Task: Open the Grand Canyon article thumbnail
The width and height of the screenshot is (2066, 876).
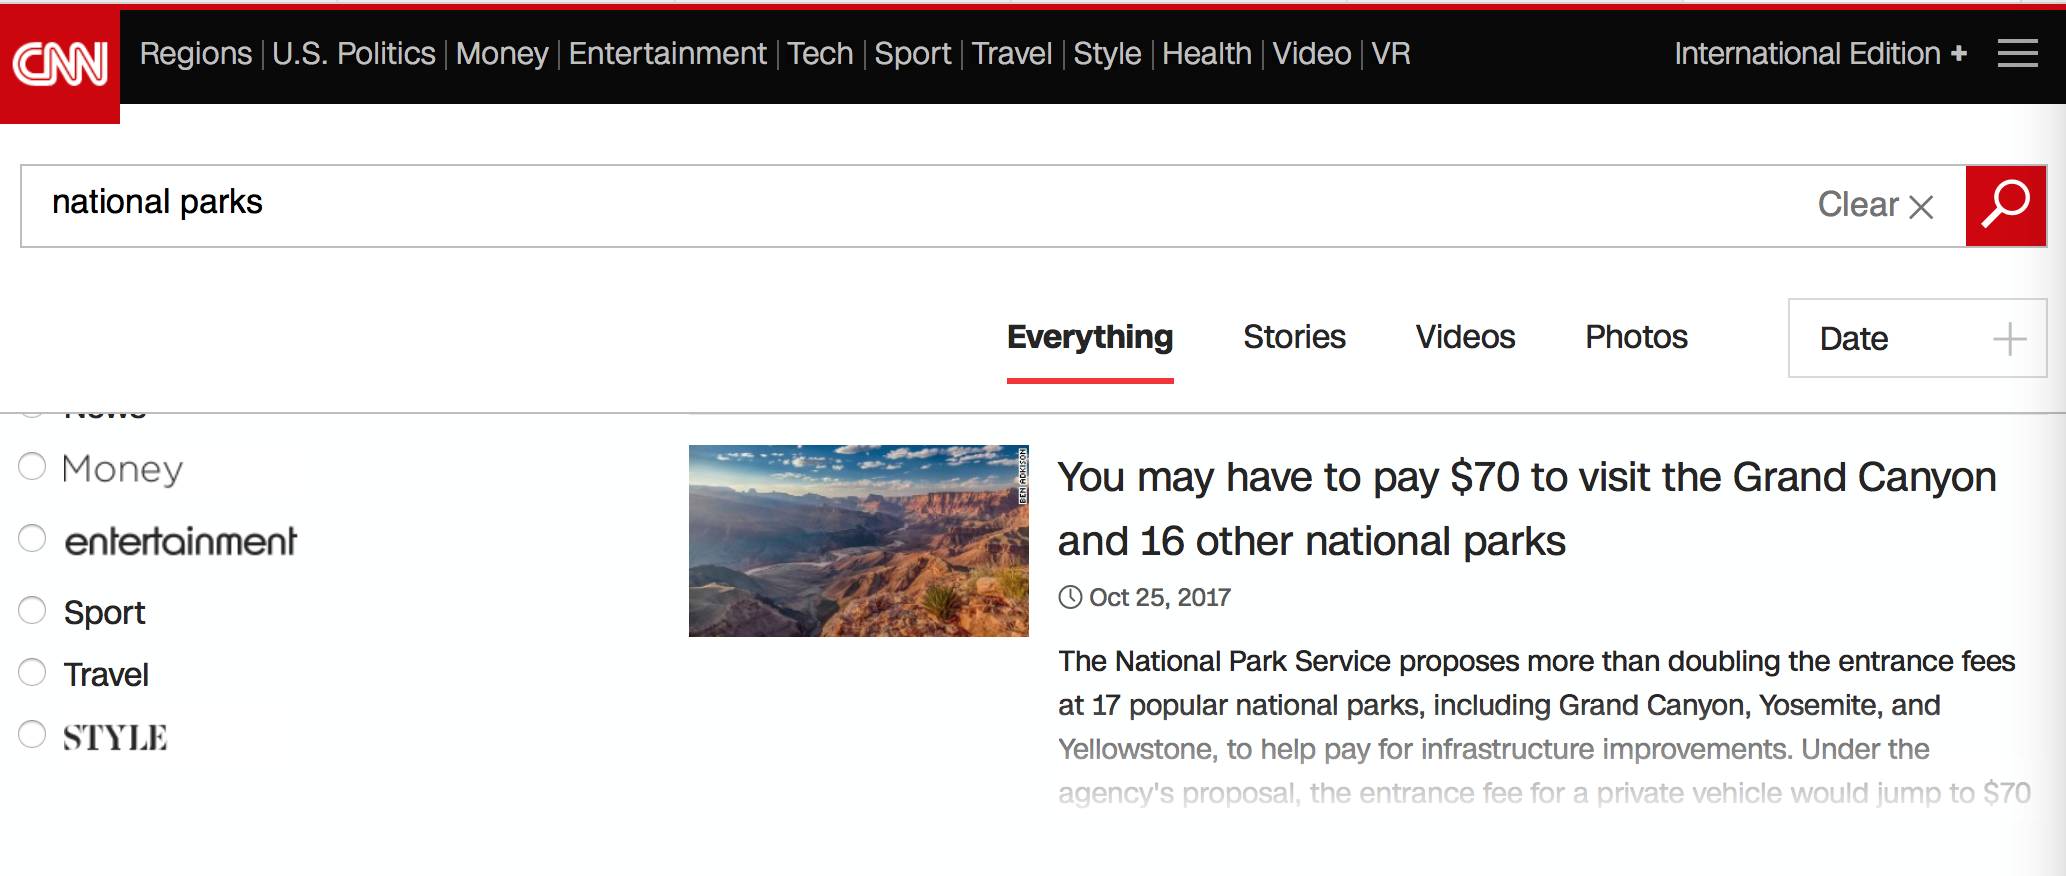Action: tap(859, 541)
